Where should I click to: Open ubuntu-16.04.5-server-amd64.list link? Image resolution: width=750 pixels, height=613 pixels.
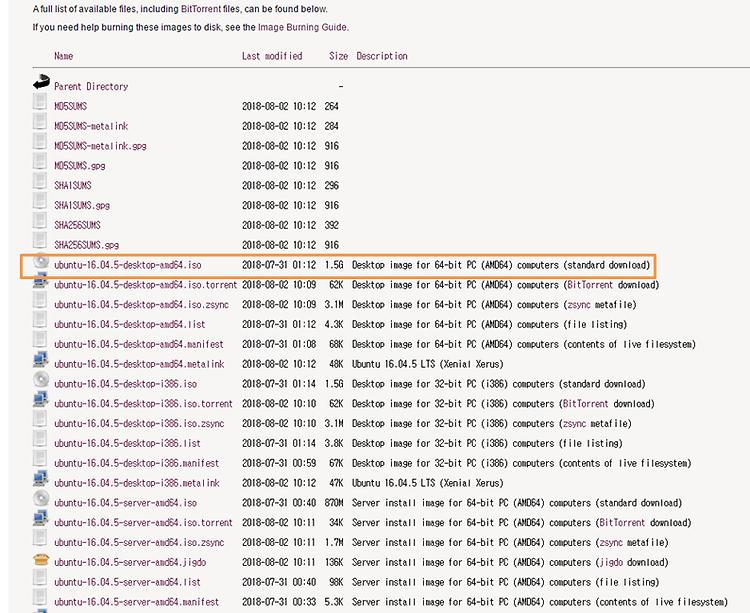(x=127, y=582)
